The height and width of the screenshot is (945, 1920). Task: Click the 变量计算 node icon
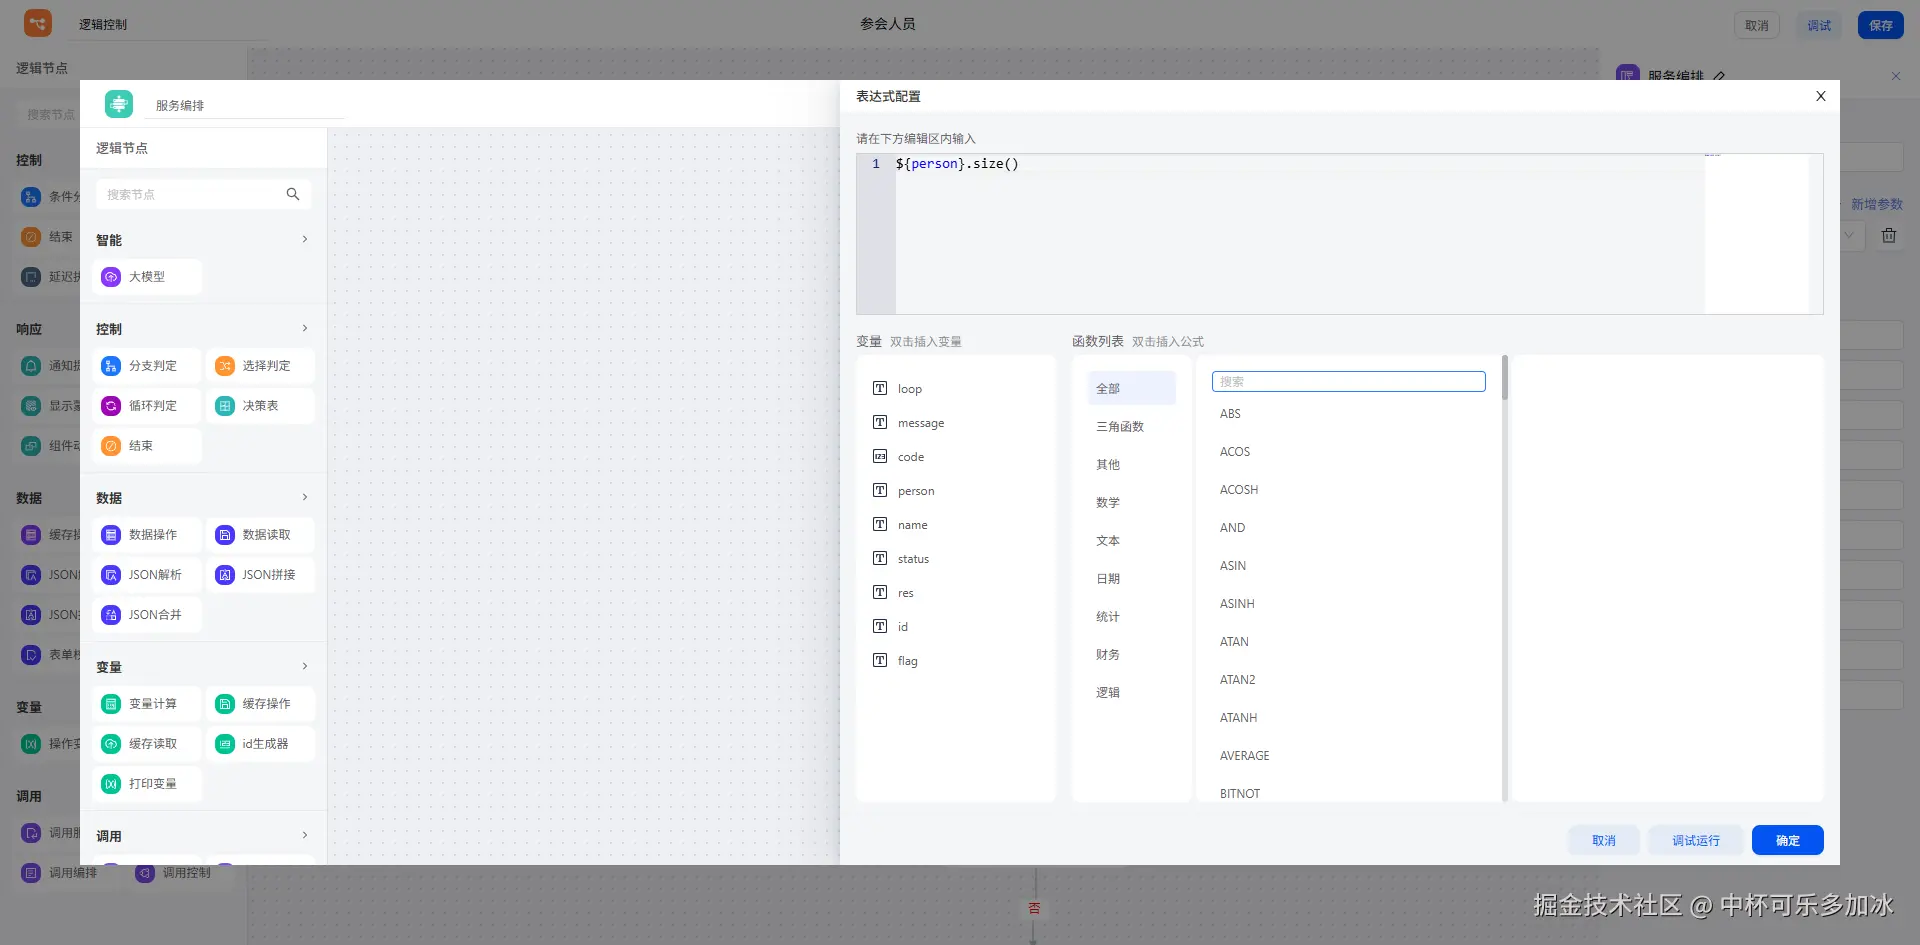(111, 704)
